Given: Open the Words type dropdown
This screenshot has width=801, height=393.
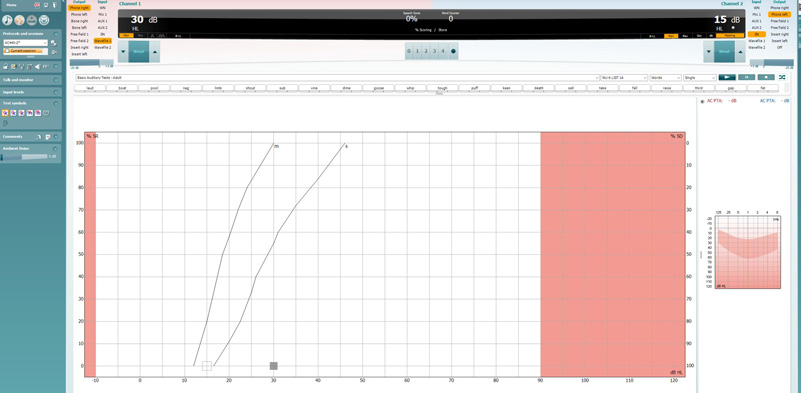Looking at the screenshot, I should pyautogui.click(x=665, y=78).
